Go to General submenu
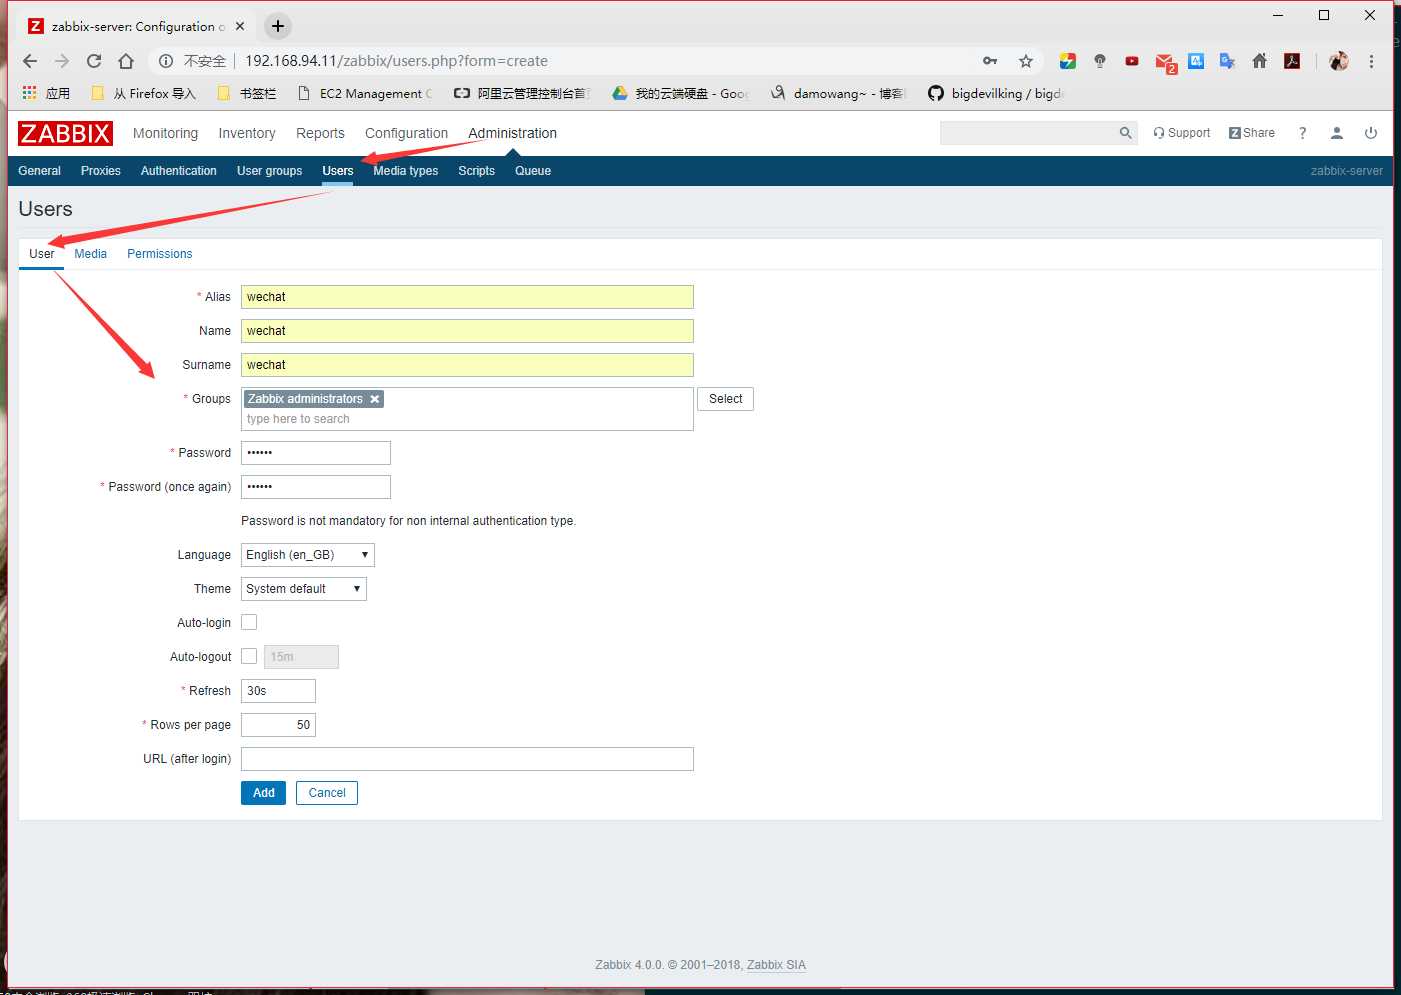 39,171
